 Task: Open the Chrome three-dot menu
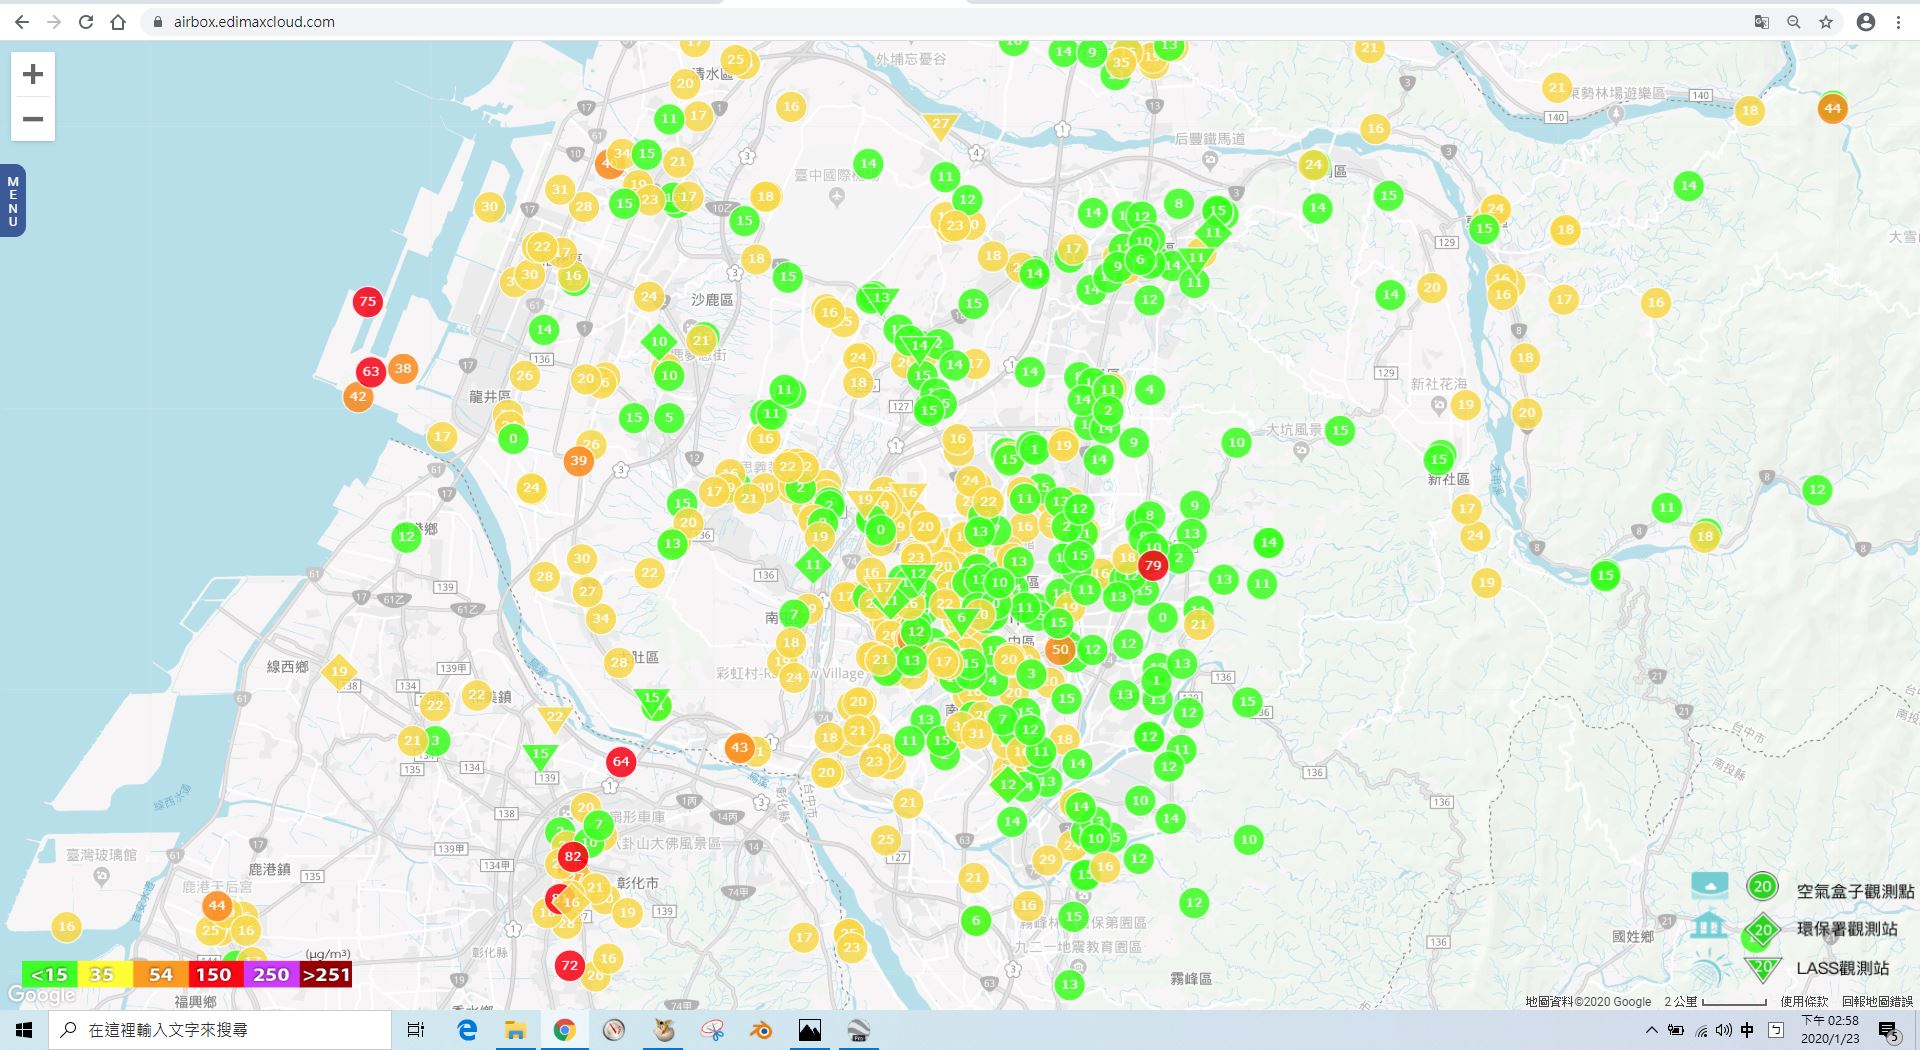point(1898,22)
